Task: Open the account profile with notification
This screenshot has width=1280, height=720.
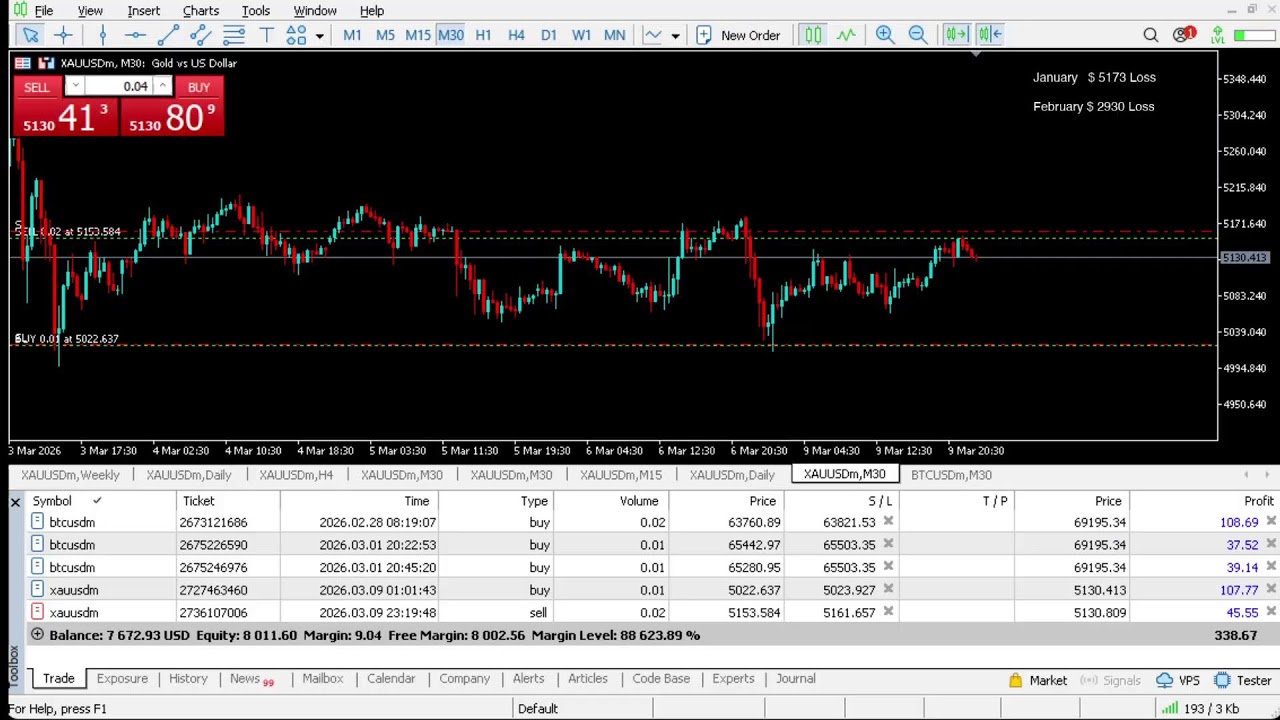Action: click(1184, 35)
